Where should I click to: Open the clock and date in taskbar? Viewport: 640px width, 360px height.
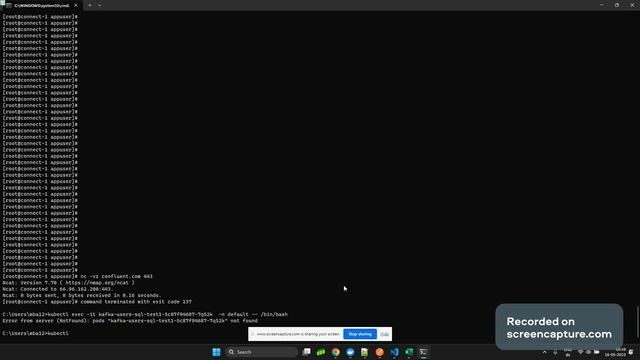pos(616,352)
